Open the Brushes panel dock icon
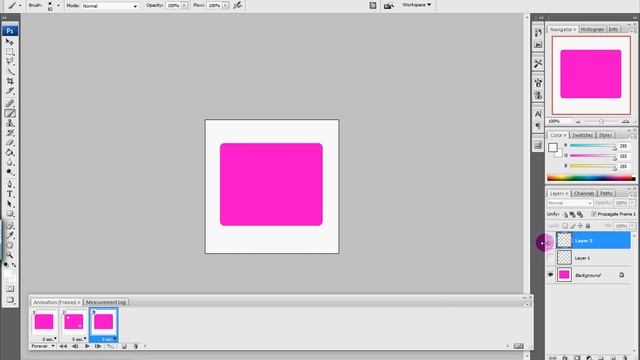The image size is (640, 360). click(538, 82)
